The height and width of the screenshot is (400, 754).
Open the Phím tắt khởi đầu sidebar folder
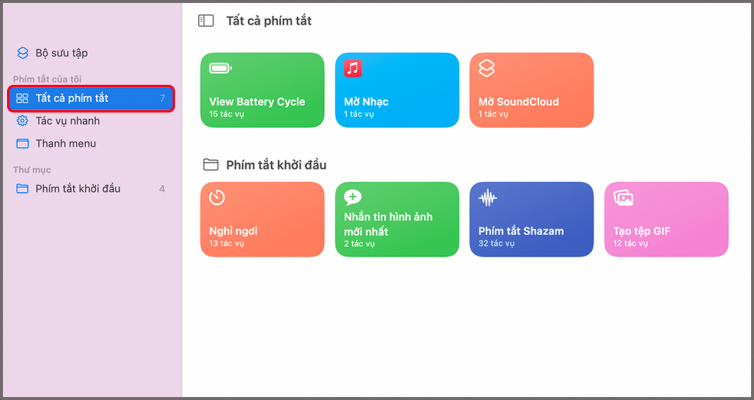tap(78, 188)
